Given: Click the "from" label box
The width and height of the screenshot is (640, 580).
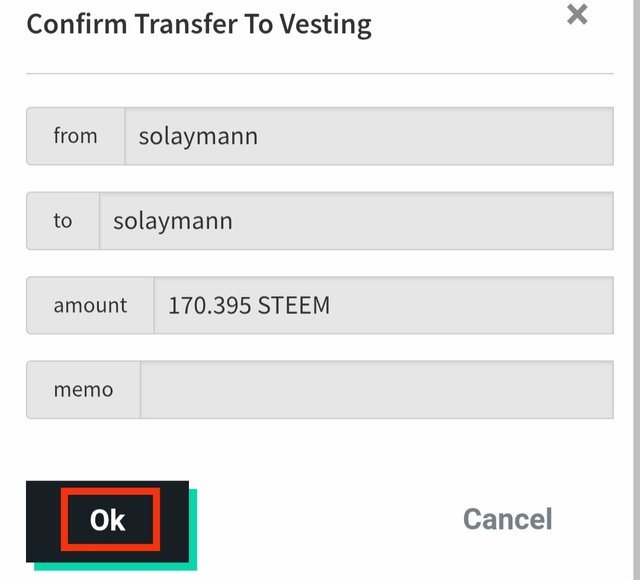Looking at the screenshot, I should tap(76, 136).
